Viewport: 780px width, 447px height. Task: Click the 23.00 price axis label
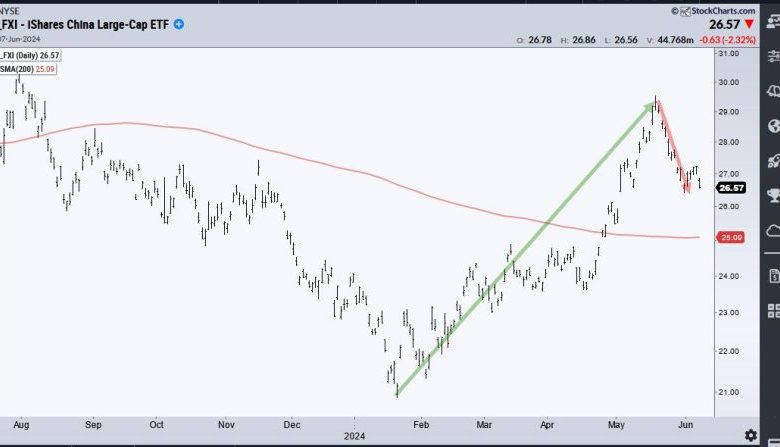729,313
